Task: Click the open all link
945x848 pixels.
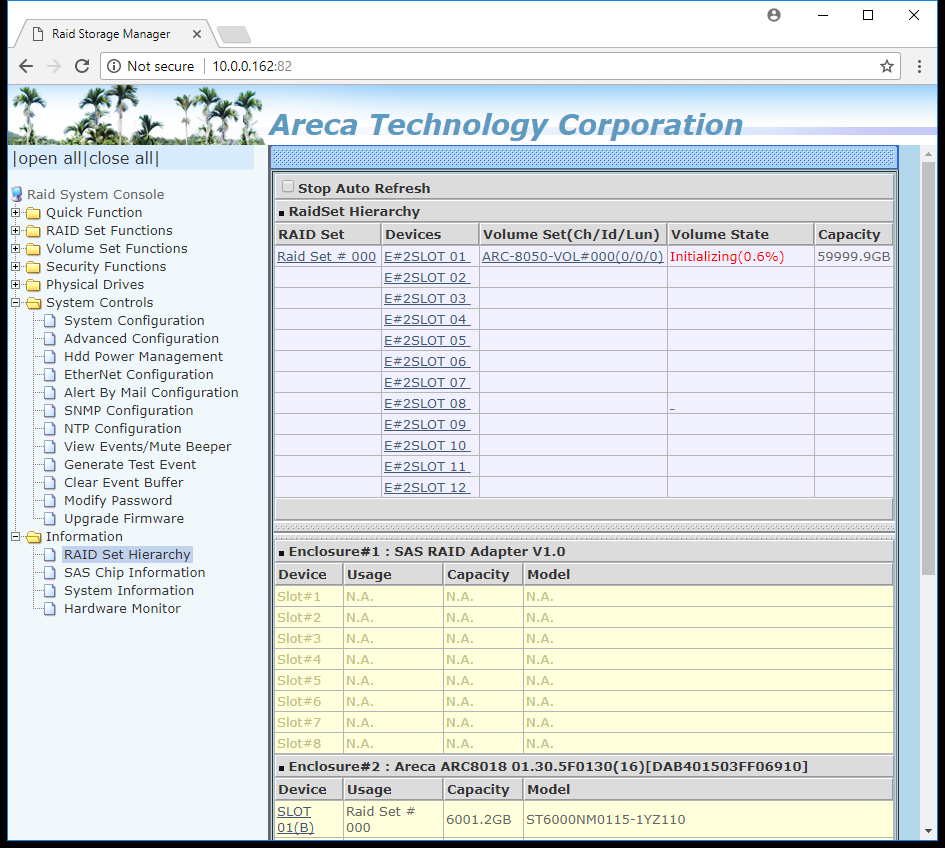Action: (x=51, y=159)
